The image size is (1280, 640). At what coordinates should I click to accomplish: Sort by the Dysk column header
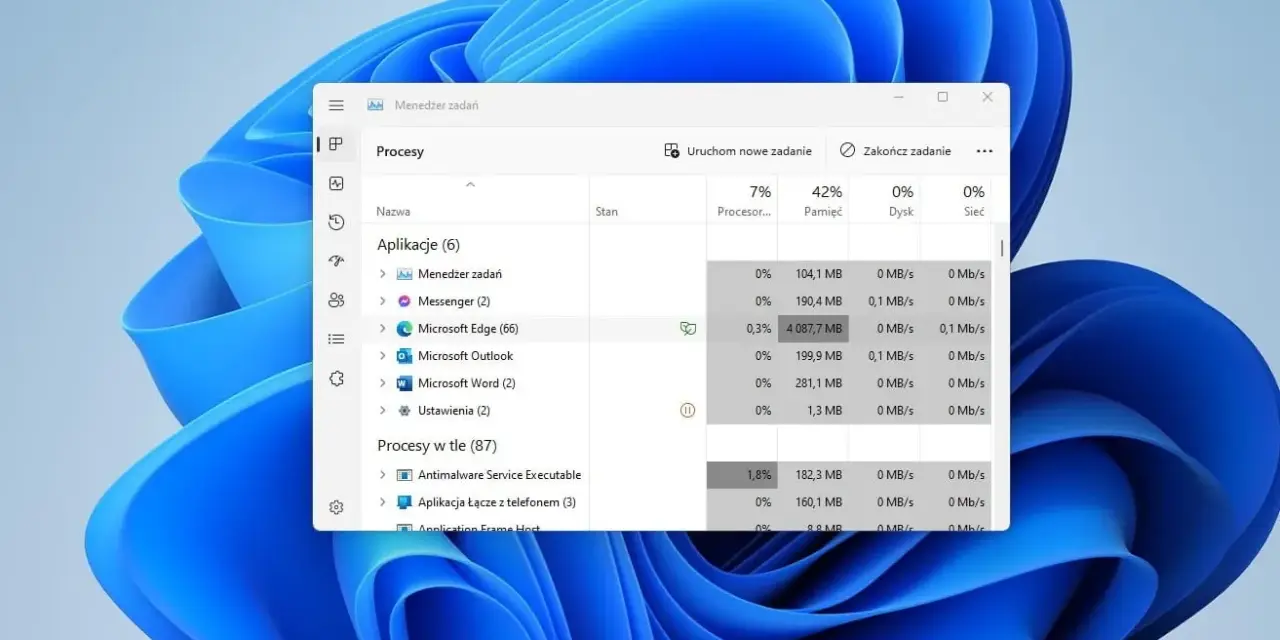[884, 200]
